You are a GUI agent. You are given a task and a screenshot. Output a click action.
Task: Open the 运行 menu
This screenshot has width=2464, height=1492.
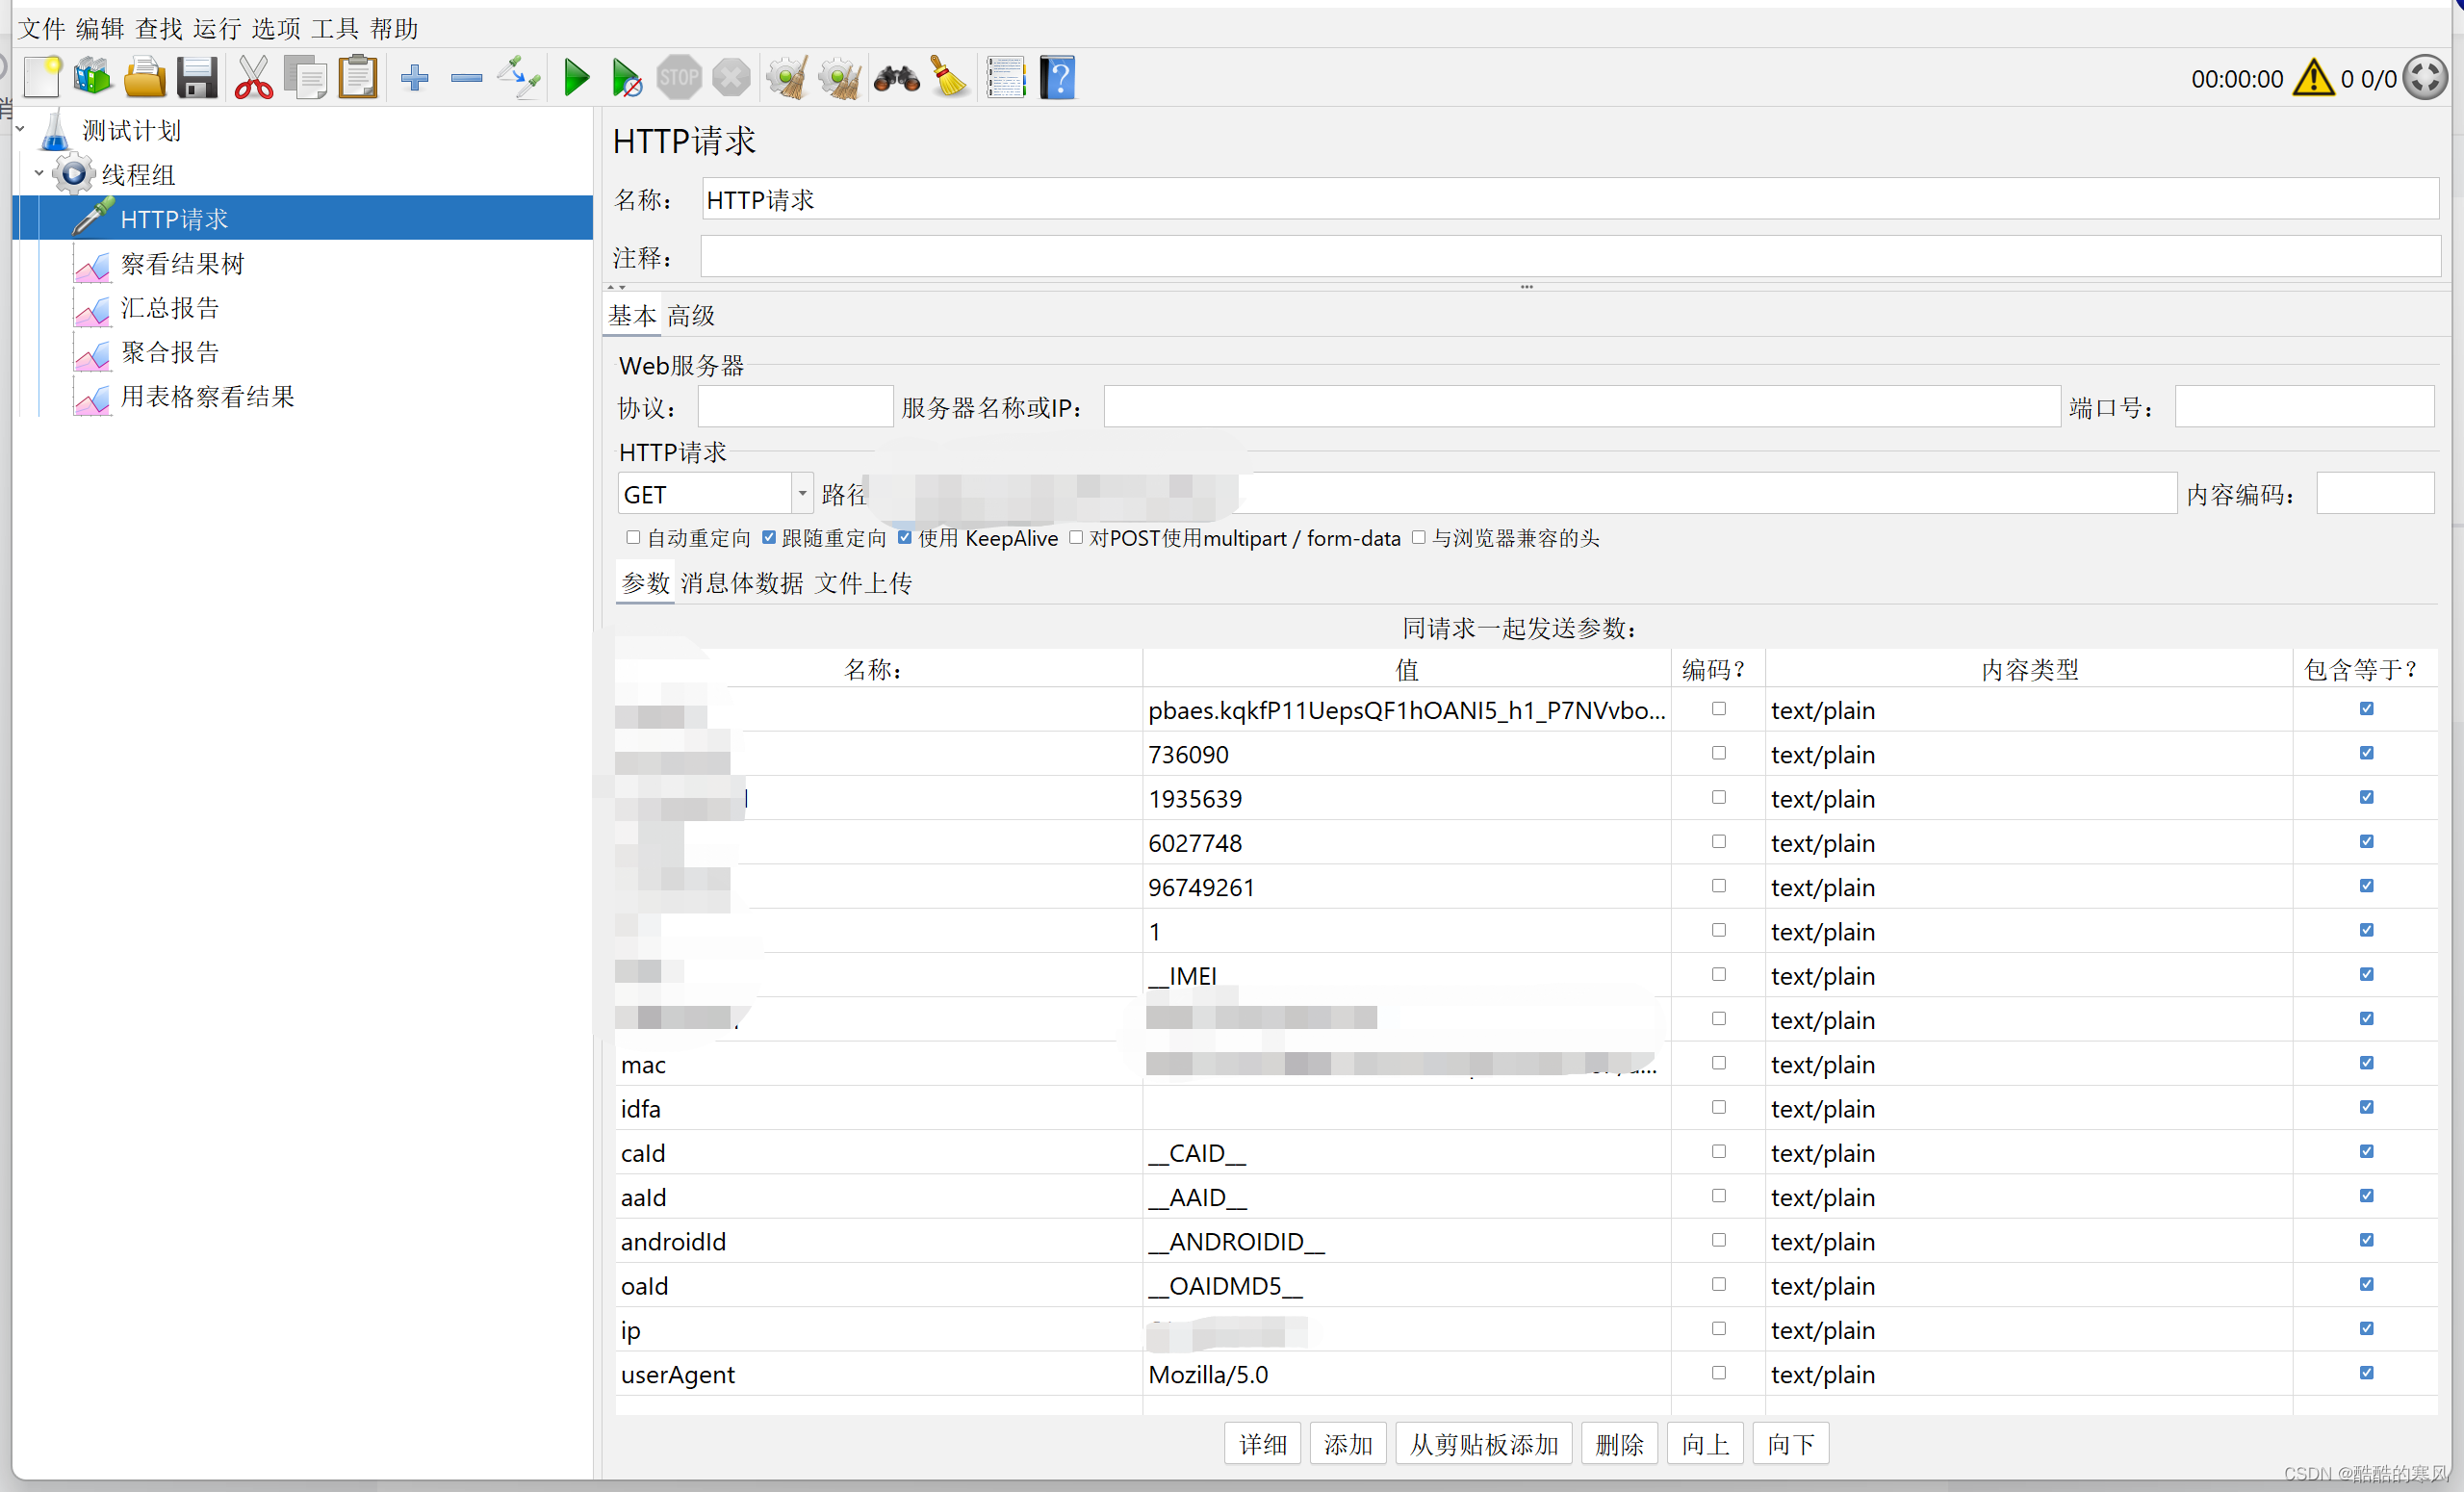point(217,28)
